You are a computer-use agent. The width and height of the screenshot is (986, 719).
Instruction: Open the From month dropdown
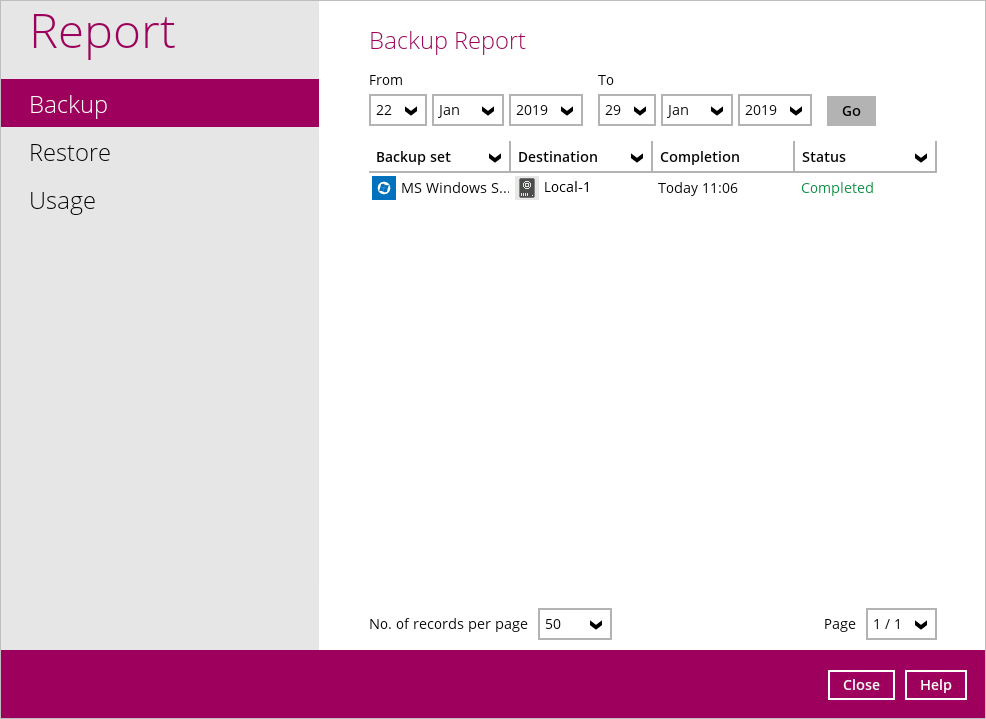point(468,110)
